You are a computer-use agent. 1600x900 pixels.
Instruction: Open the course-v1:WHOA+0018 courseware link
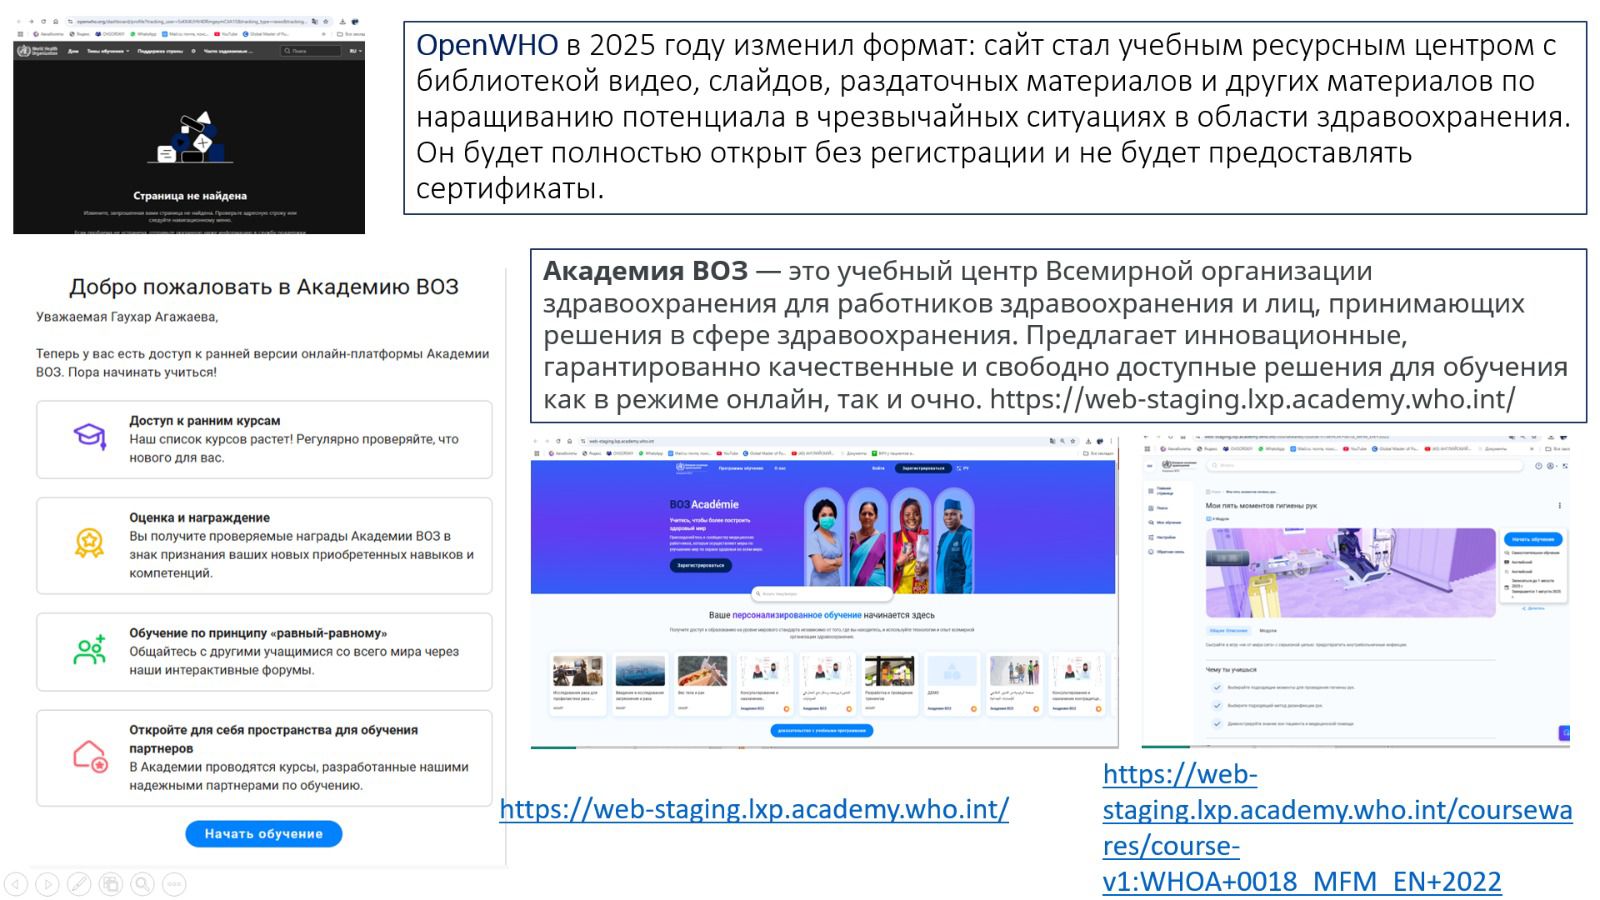click(x=1337, y=827)
